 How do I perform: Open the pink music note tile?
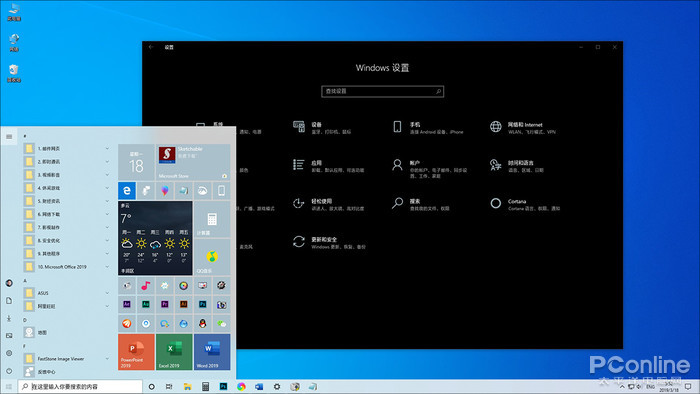coord(146,286)
